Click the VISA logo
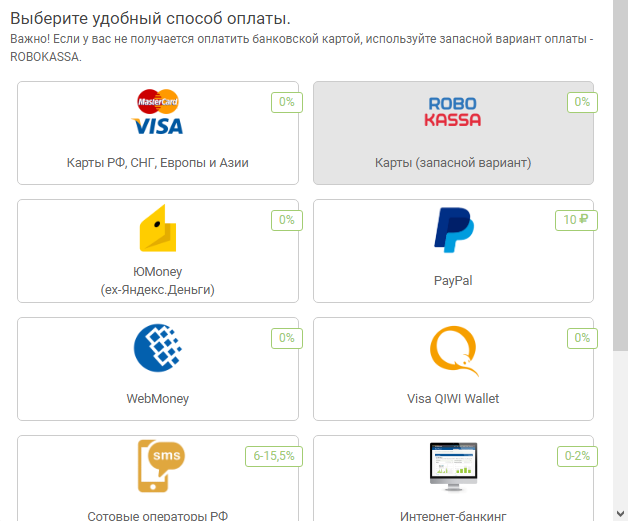 click(x=157, y=126)
